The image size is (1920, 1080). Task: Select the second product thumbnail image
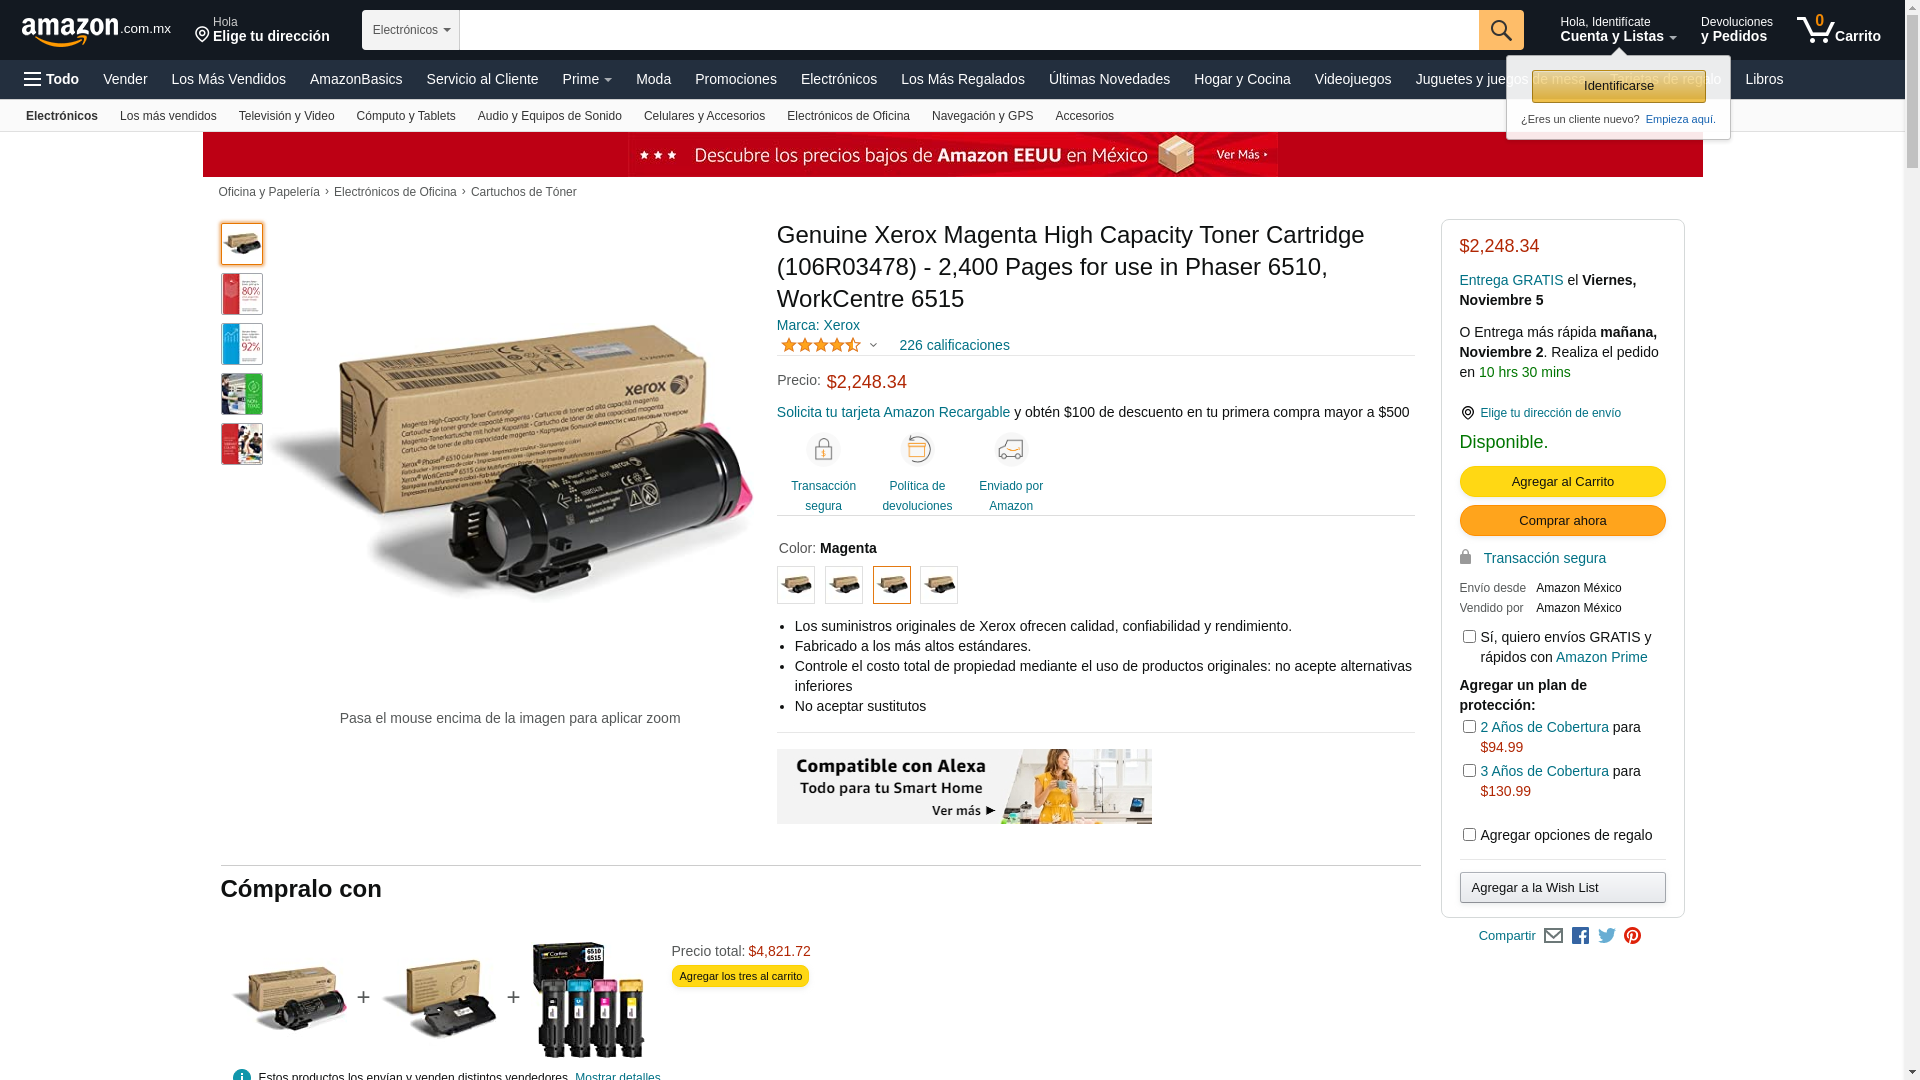coord(242,294)
